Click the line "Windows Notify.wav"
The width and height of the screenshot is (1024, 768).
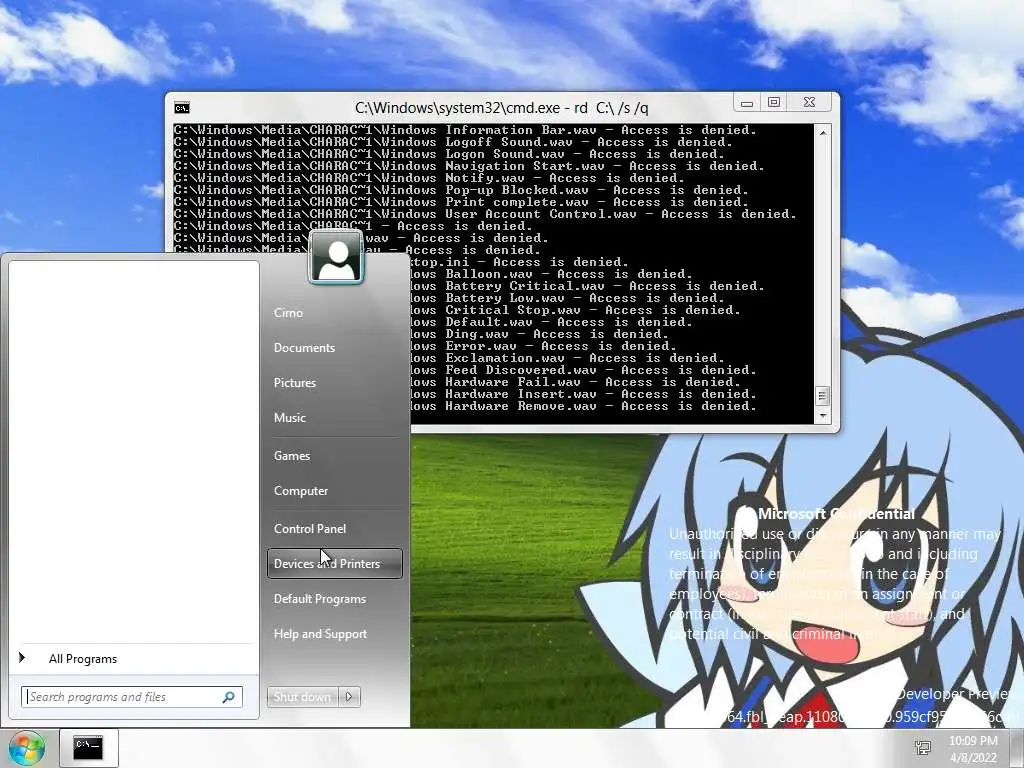429,178
